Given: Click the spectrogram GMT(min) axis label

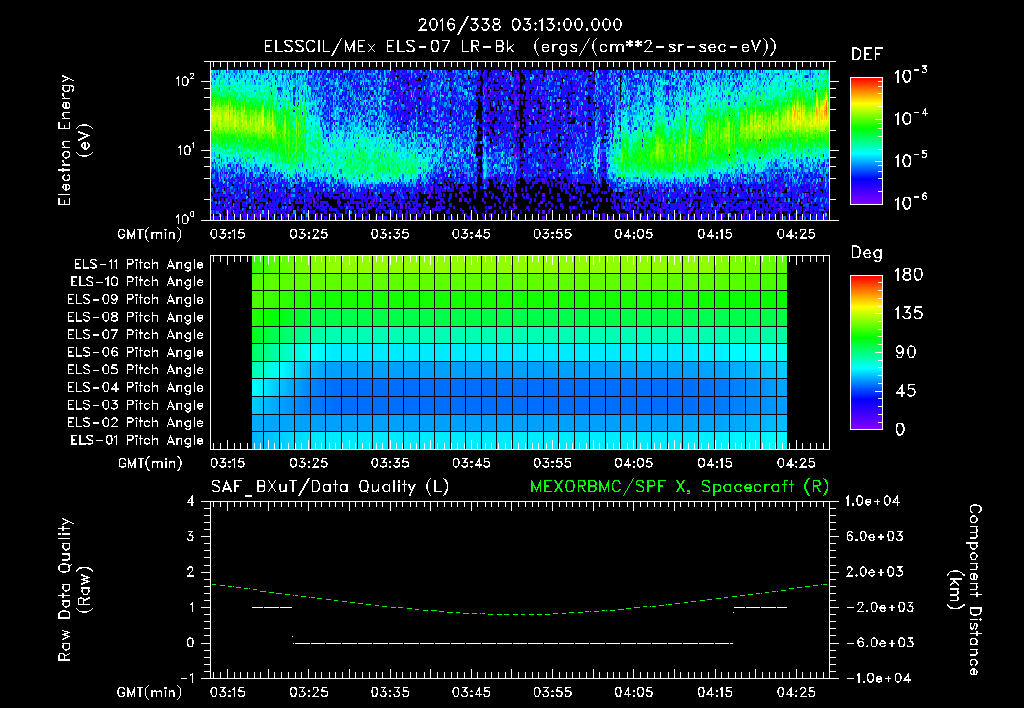Looking at the screenshot, I should [150, 234].
